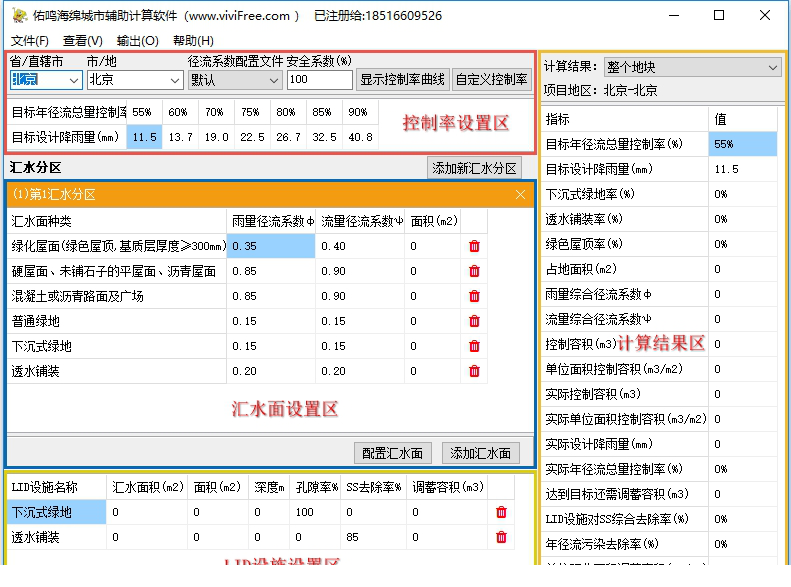The height and width of the screenshot is (587, 791).
Task: Click the 26.7 design rainfall cell
Action: coord(288,137)
